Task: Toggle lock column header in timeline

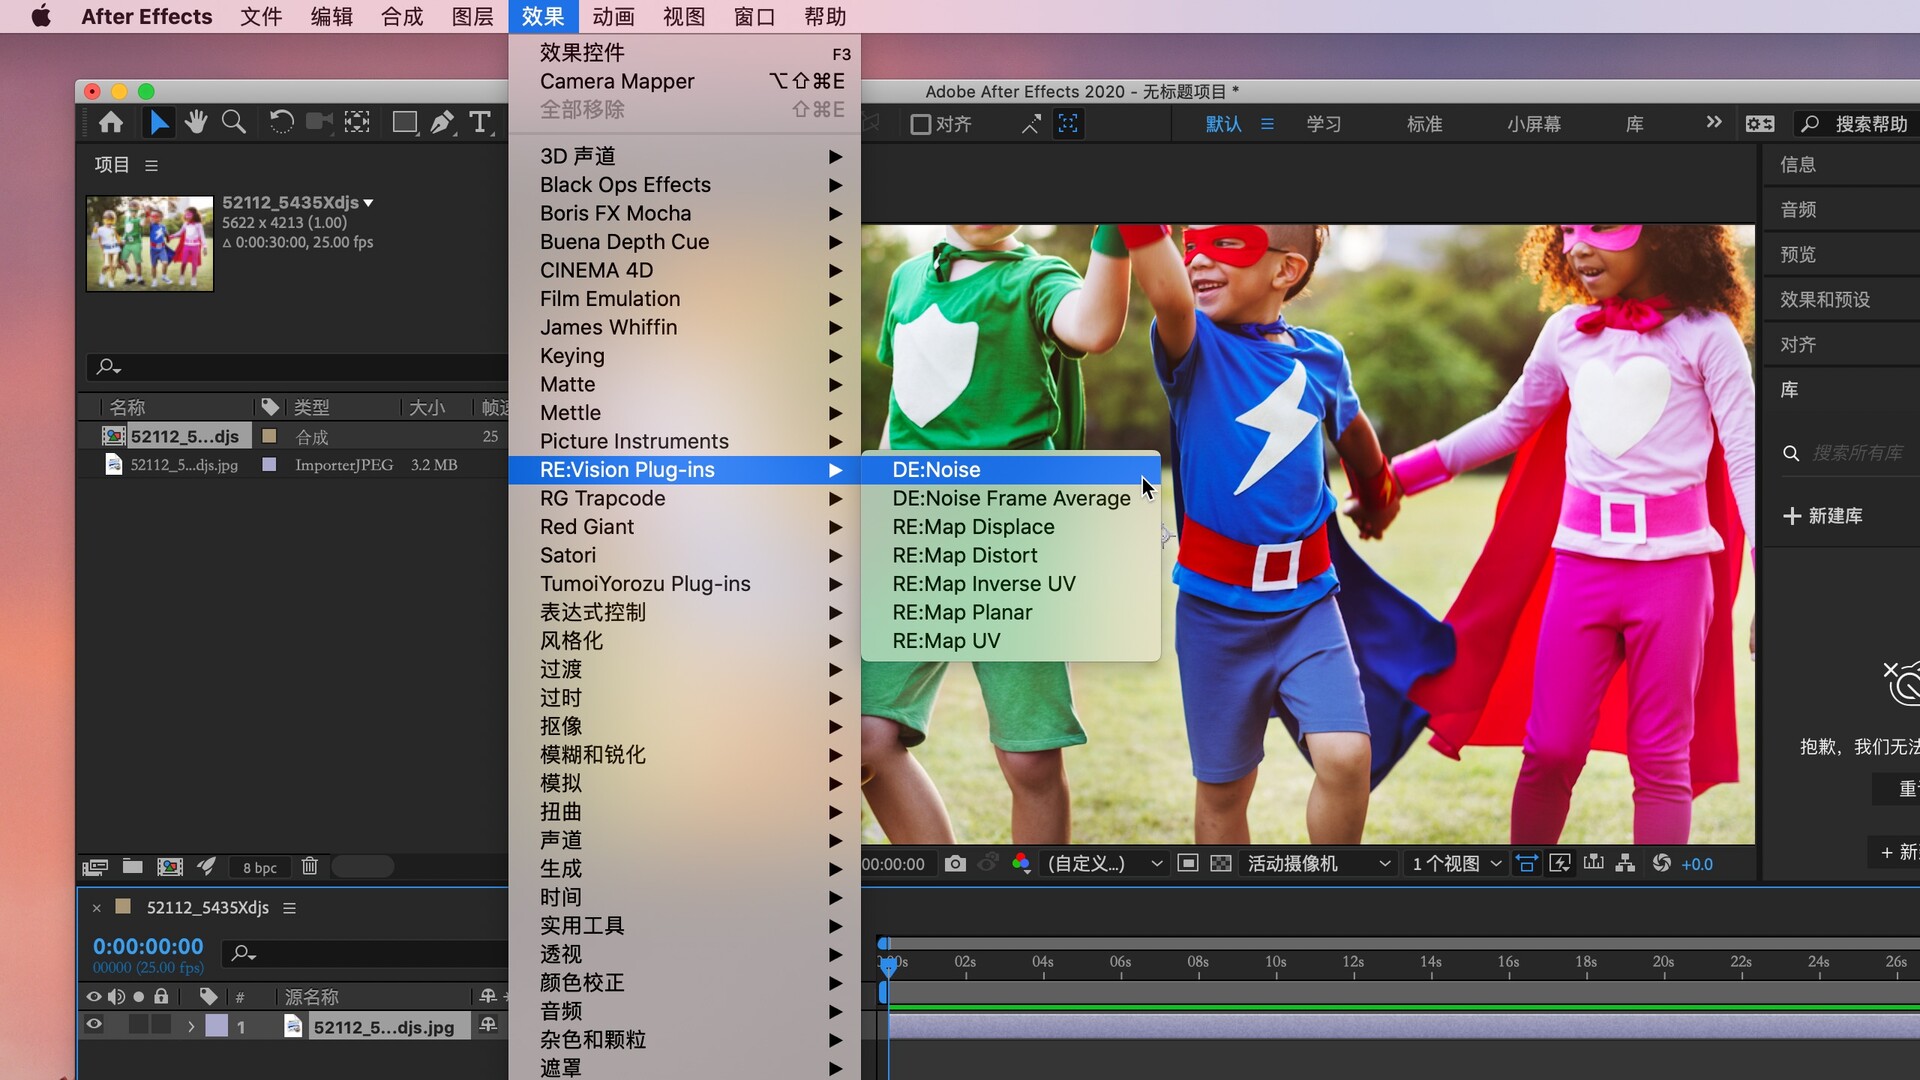Action: (x=161, y=996)
